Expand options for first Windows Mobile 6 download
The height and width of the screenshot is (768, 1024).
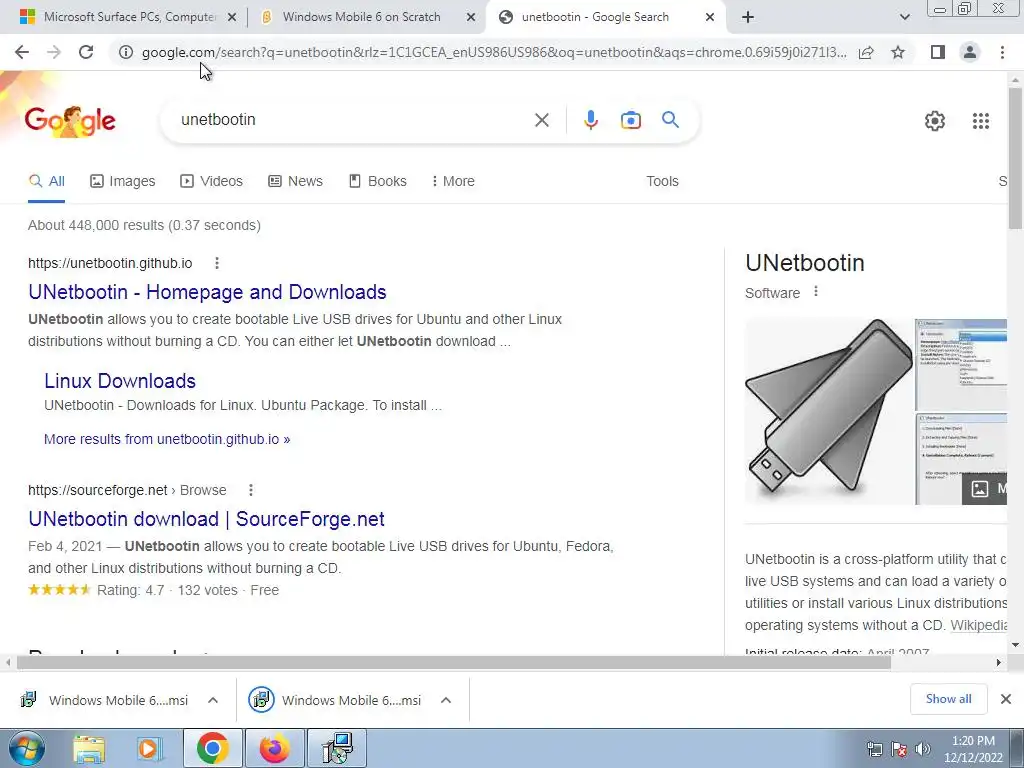click(x=213, y=700)
